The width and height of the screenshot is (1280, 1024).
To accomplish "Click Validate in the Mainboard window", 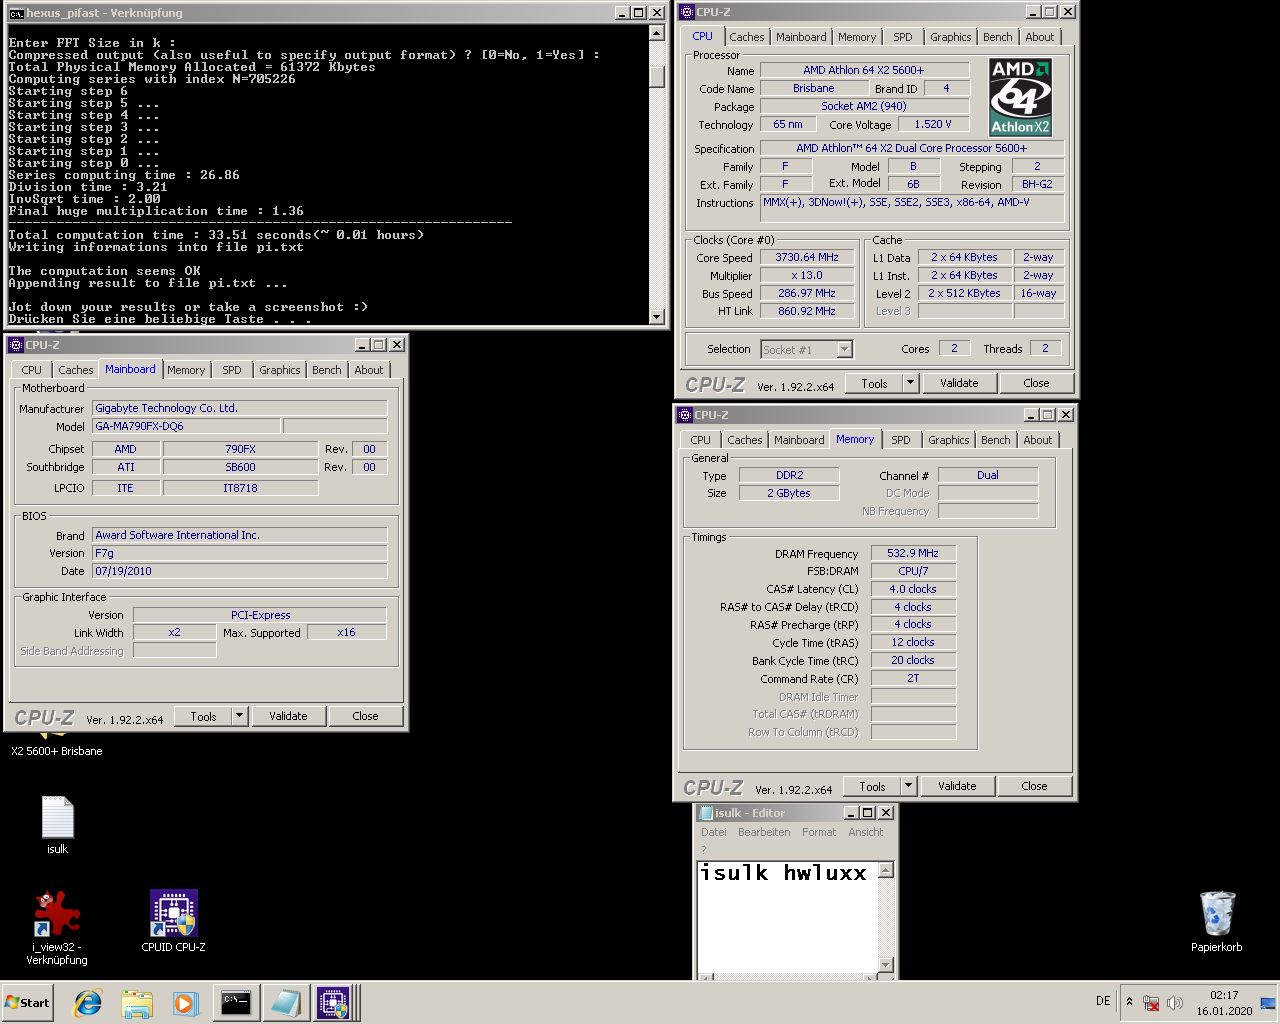I will [288, 716].
